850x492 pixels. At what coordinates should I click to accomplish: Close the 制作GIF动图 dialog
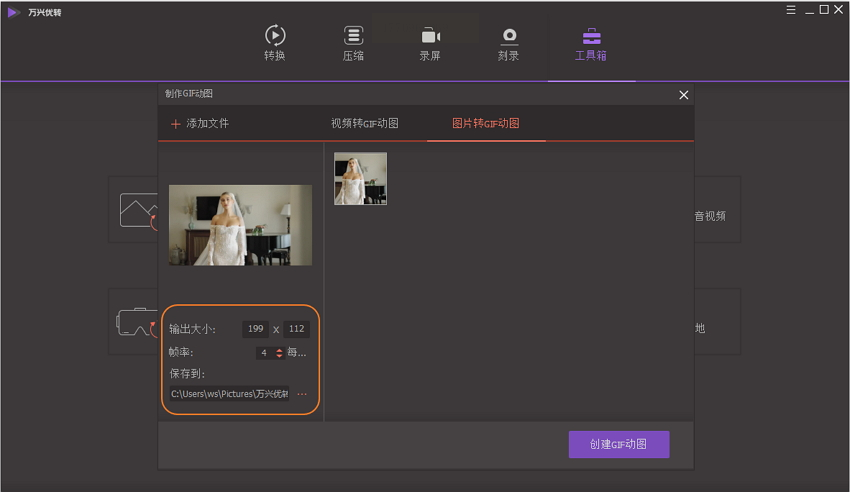pyautogui.click(x=684, y=95)
